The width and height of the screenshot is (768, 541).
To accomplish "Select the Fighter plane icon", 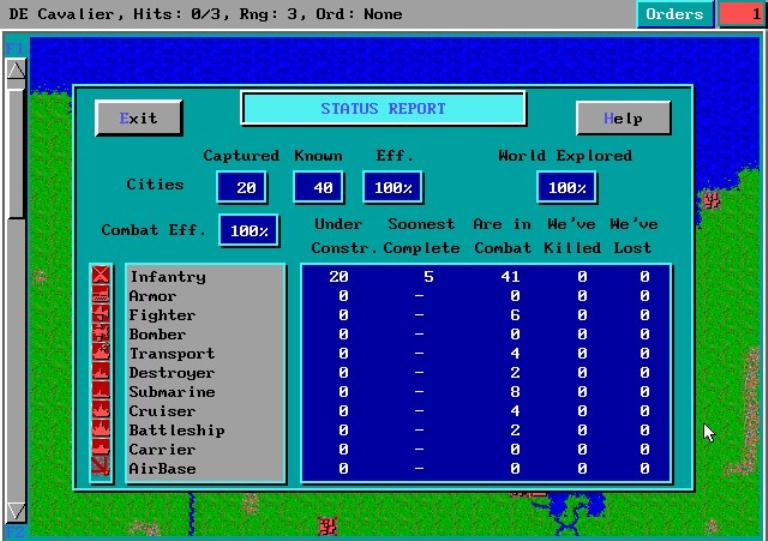I will coord(101,315).
